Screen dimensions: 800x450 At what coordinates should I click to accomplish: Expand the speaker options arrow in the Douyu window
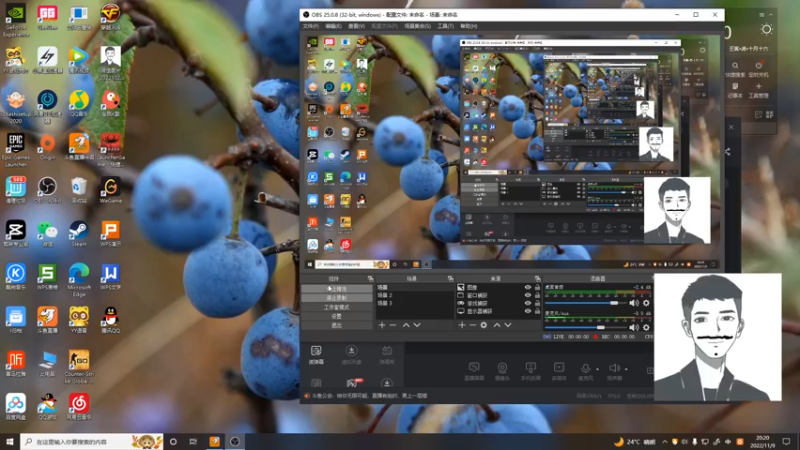626,369
